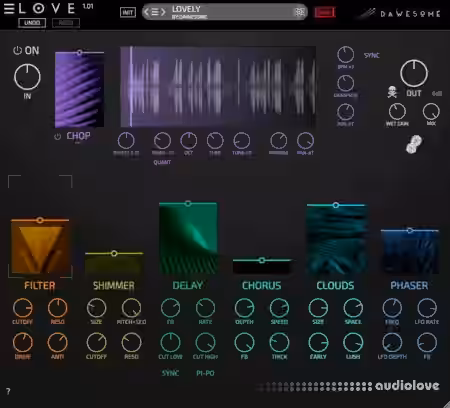Click the SHIMMER section label

point(114,286)
